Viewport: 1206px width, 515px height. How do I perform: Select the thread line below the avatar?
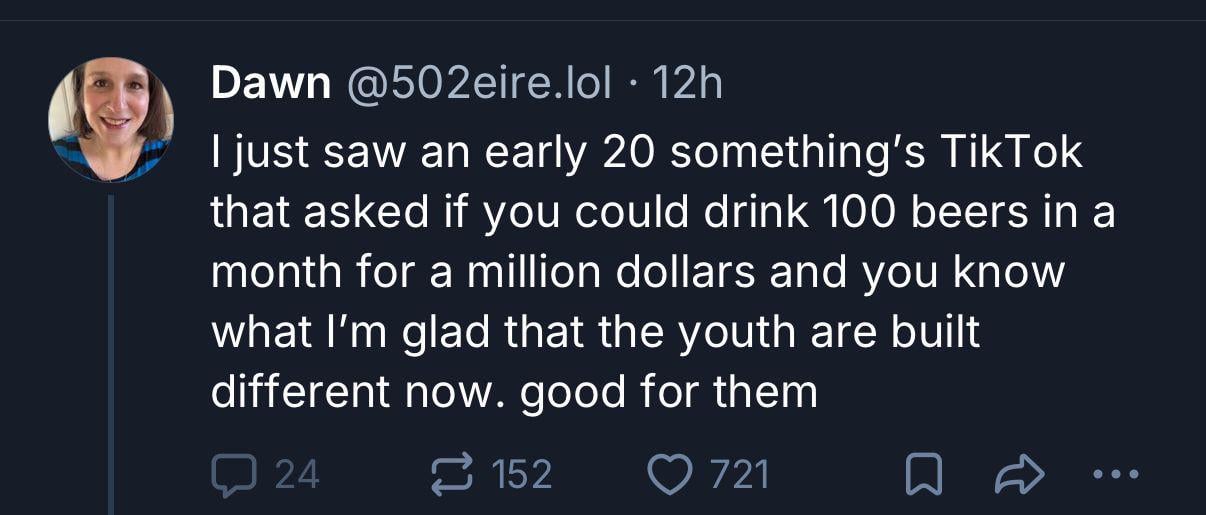coord(111,350)
